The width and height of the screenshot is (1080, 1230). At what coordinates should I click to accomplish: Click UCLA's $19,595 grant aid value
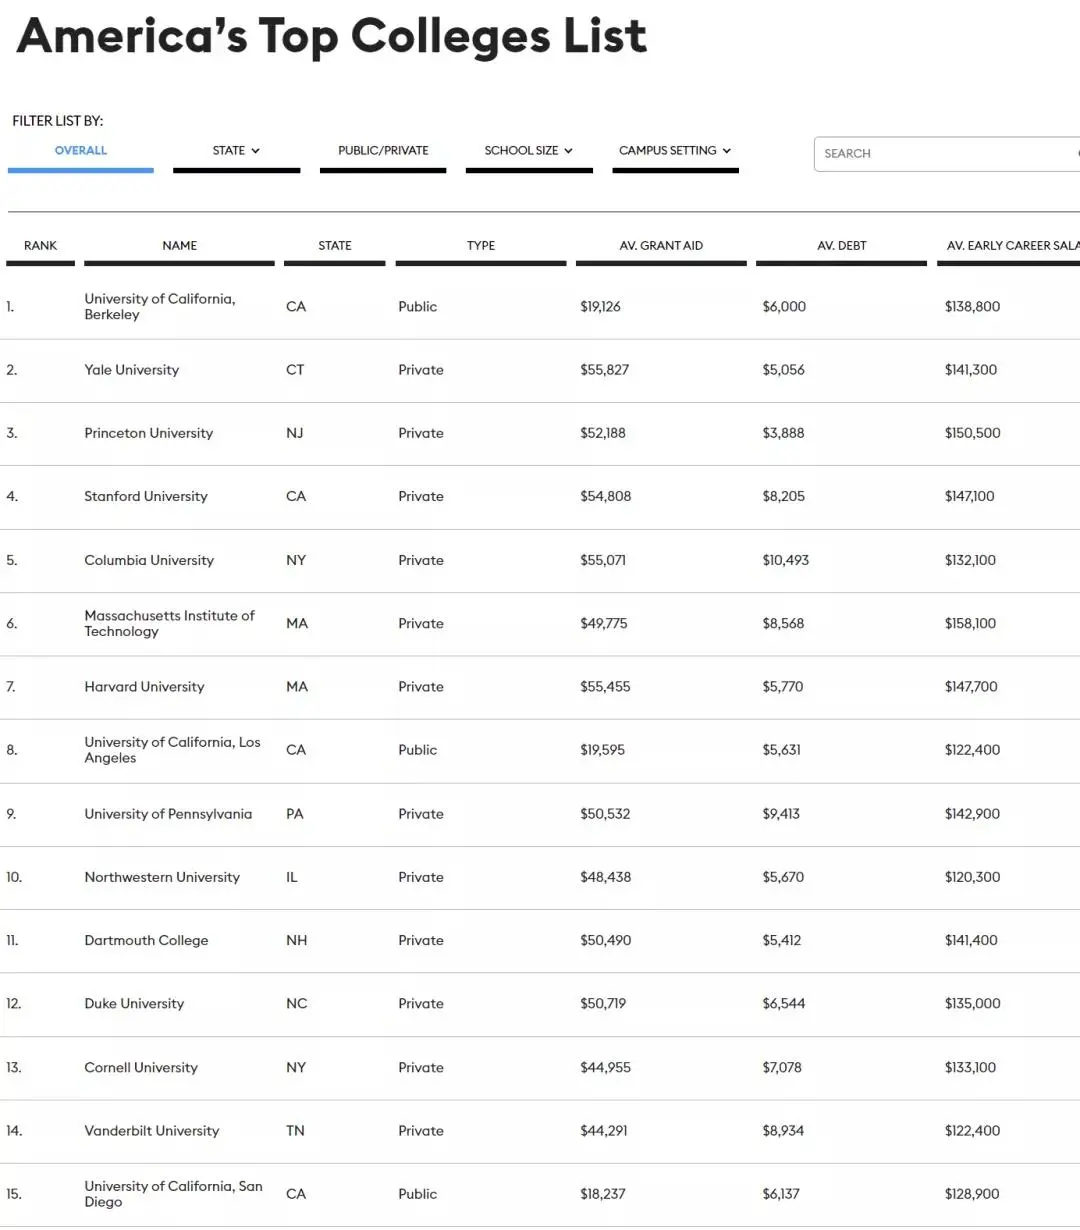603,750
